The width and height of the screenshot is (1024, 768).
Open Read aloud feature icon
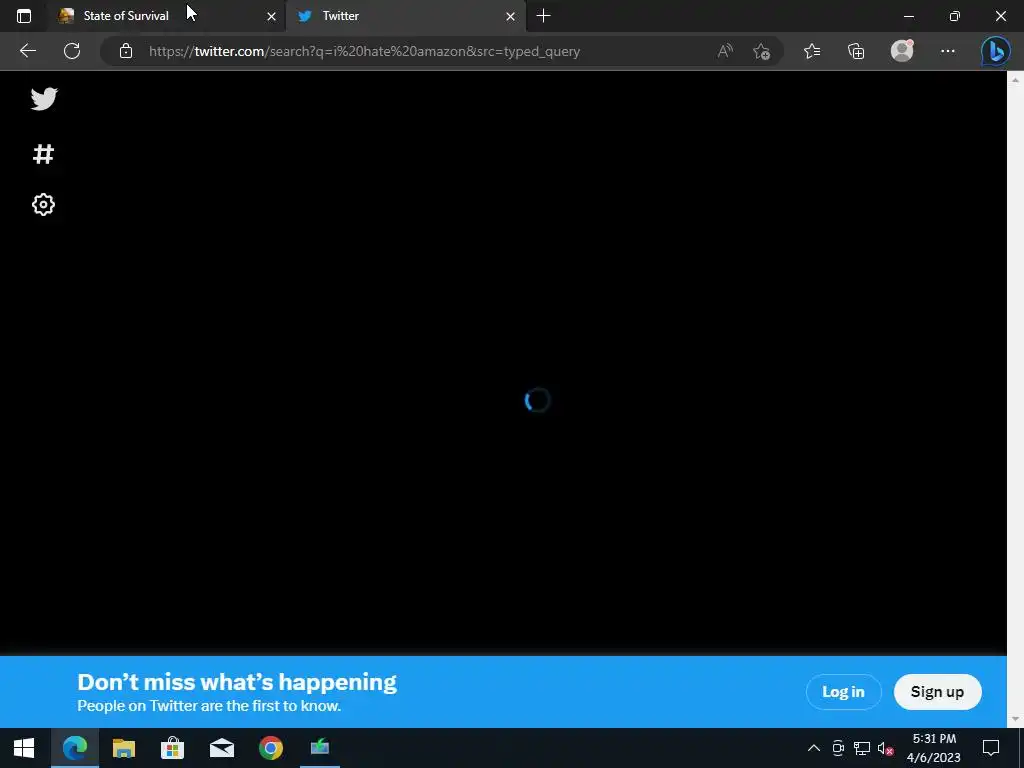coord(725,51)
